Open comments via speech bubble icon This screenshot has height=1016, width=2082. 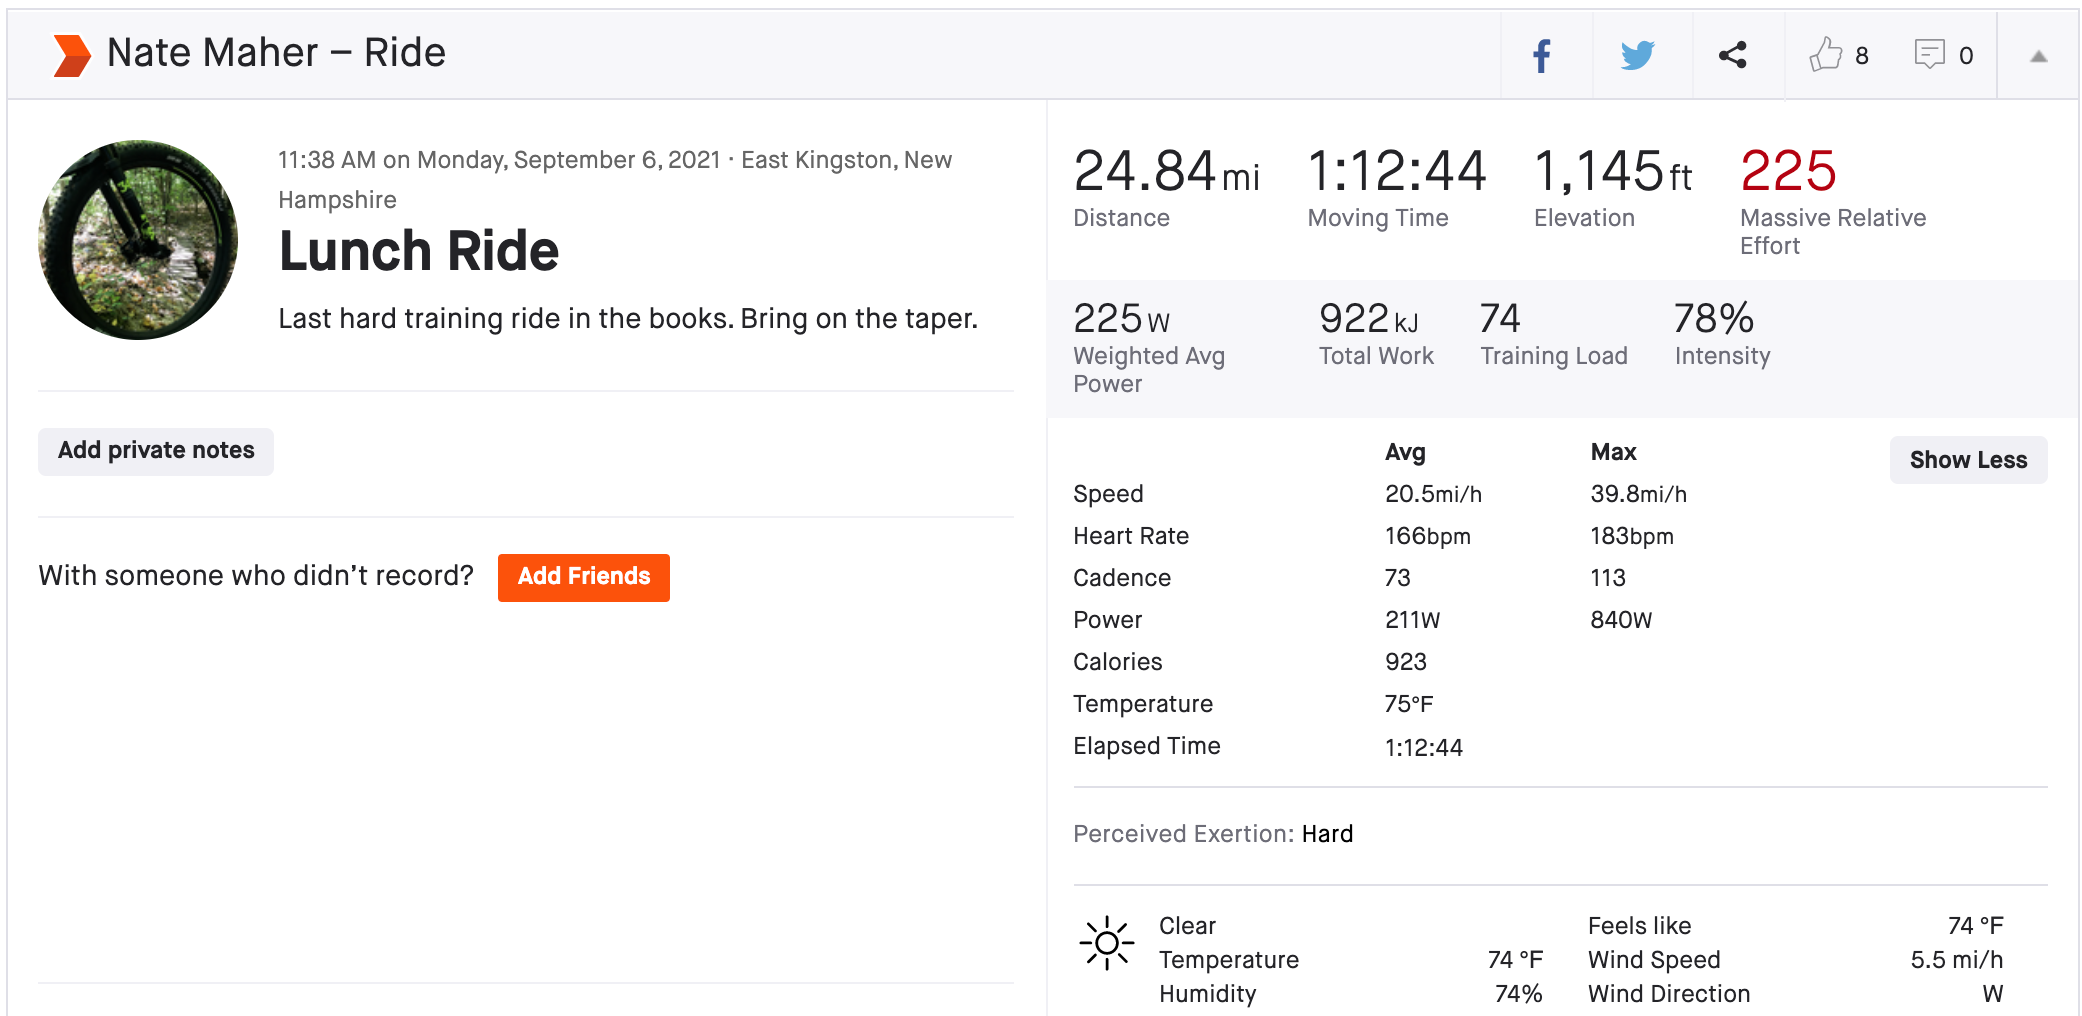pos(1929,55)
